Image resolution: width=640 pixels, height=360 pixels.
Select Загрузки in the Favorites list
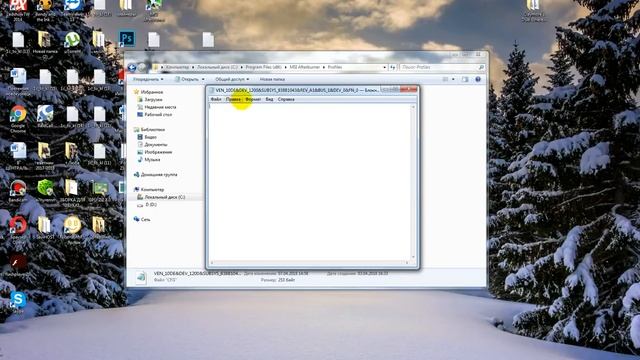pyautogui.click(x=153, y=100)
